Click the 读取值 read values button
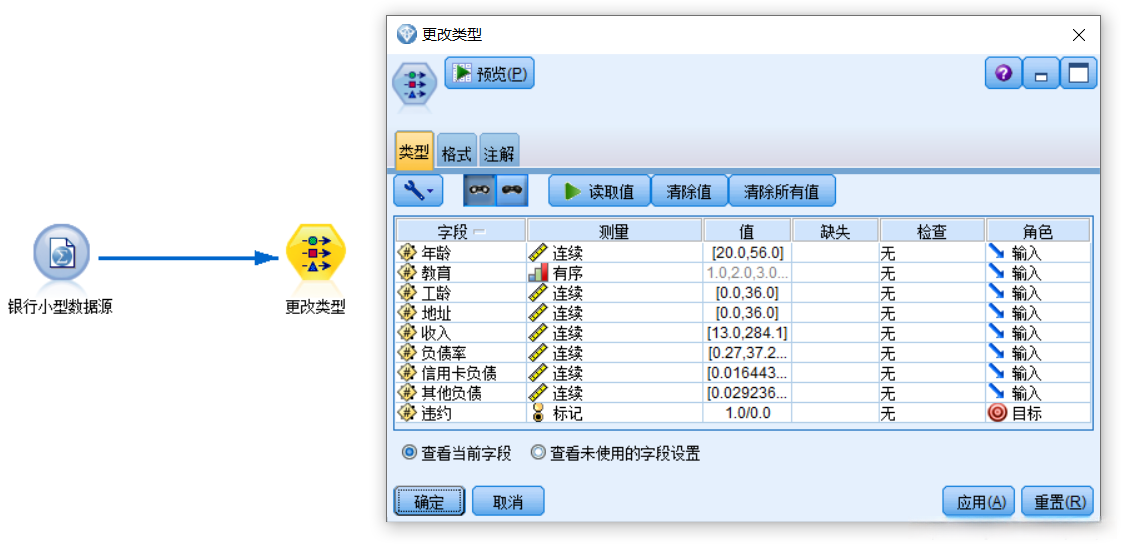Image resolution: width=1121 pixels, height=549 pixels. (x=600, y=191)
